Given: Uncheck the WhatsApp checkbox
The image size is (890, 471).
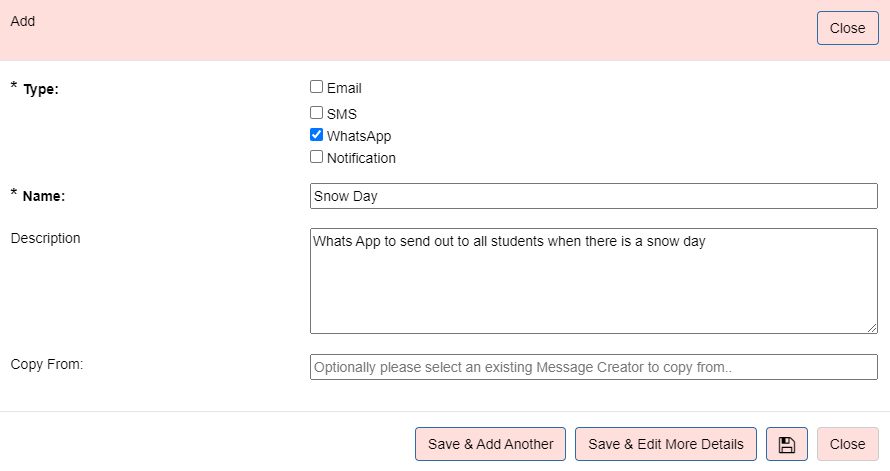Looking at the screenshot, I should 316,134.
